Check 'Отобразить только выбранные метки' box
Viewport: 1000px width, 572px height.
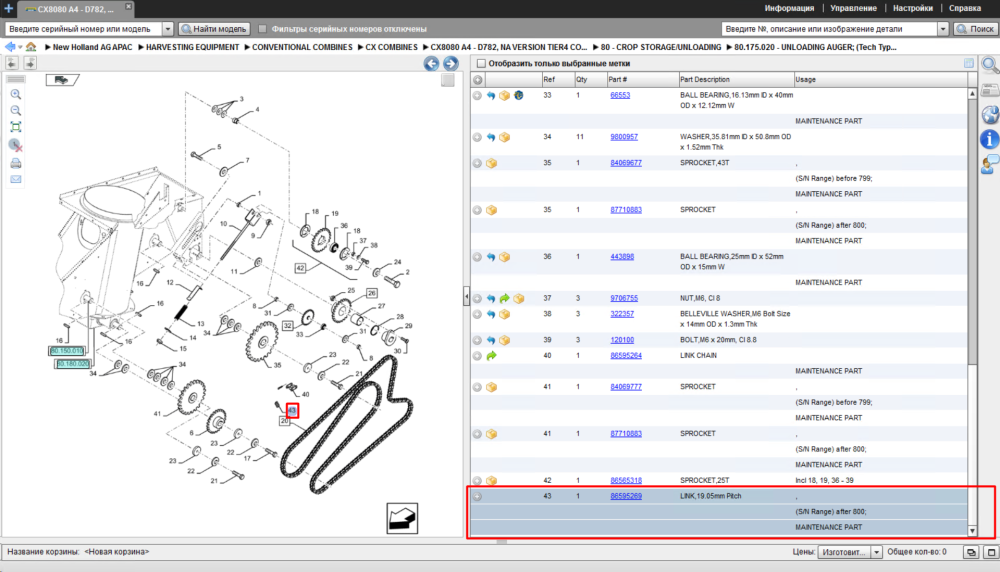pyautogui.click(x=482, y=63)
